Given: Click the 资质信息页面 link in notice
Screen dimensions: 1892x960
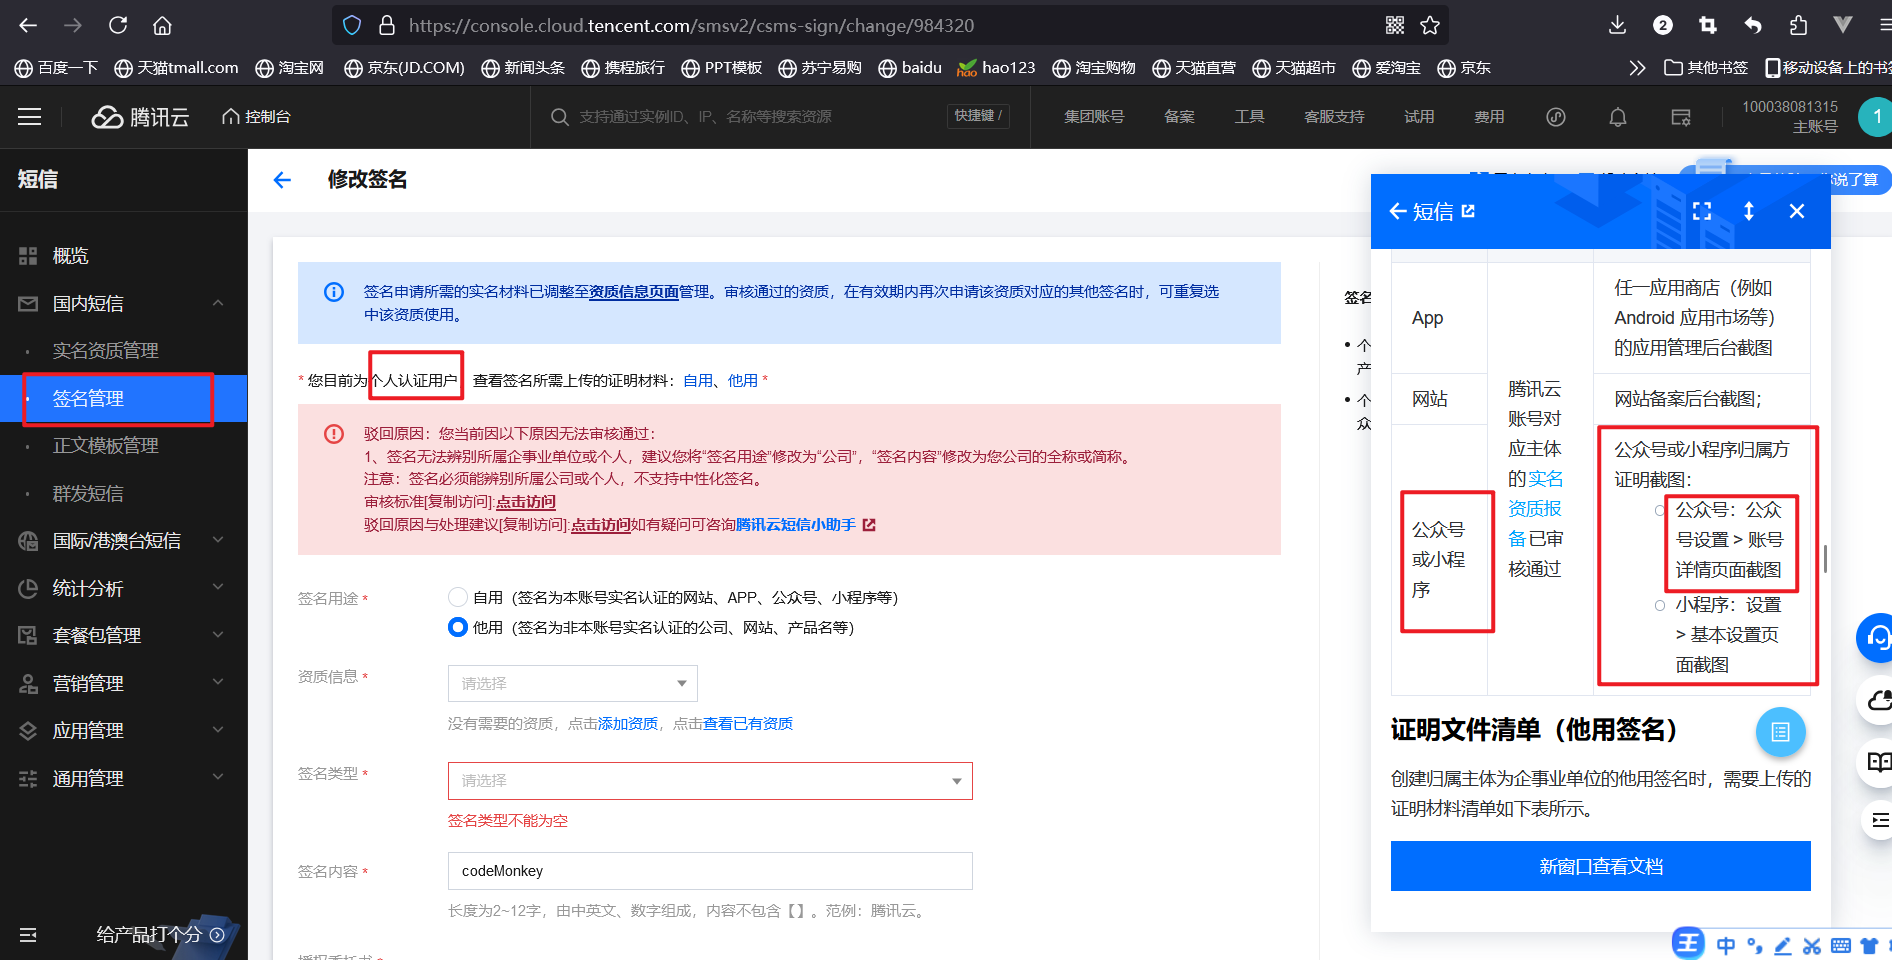Looking at the screenshot, I should pyautogui.click(x=634, y=292).
